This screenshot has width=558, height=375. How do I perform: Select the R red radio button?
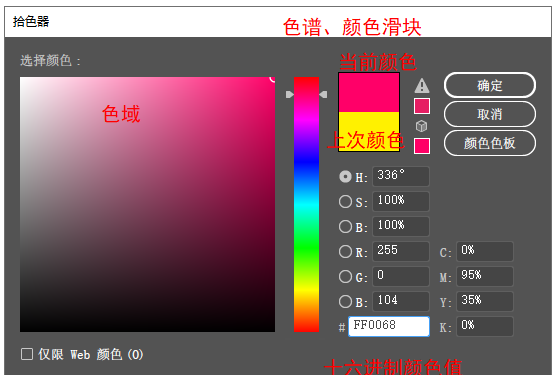pyautogui.click(x=345, y=252)
